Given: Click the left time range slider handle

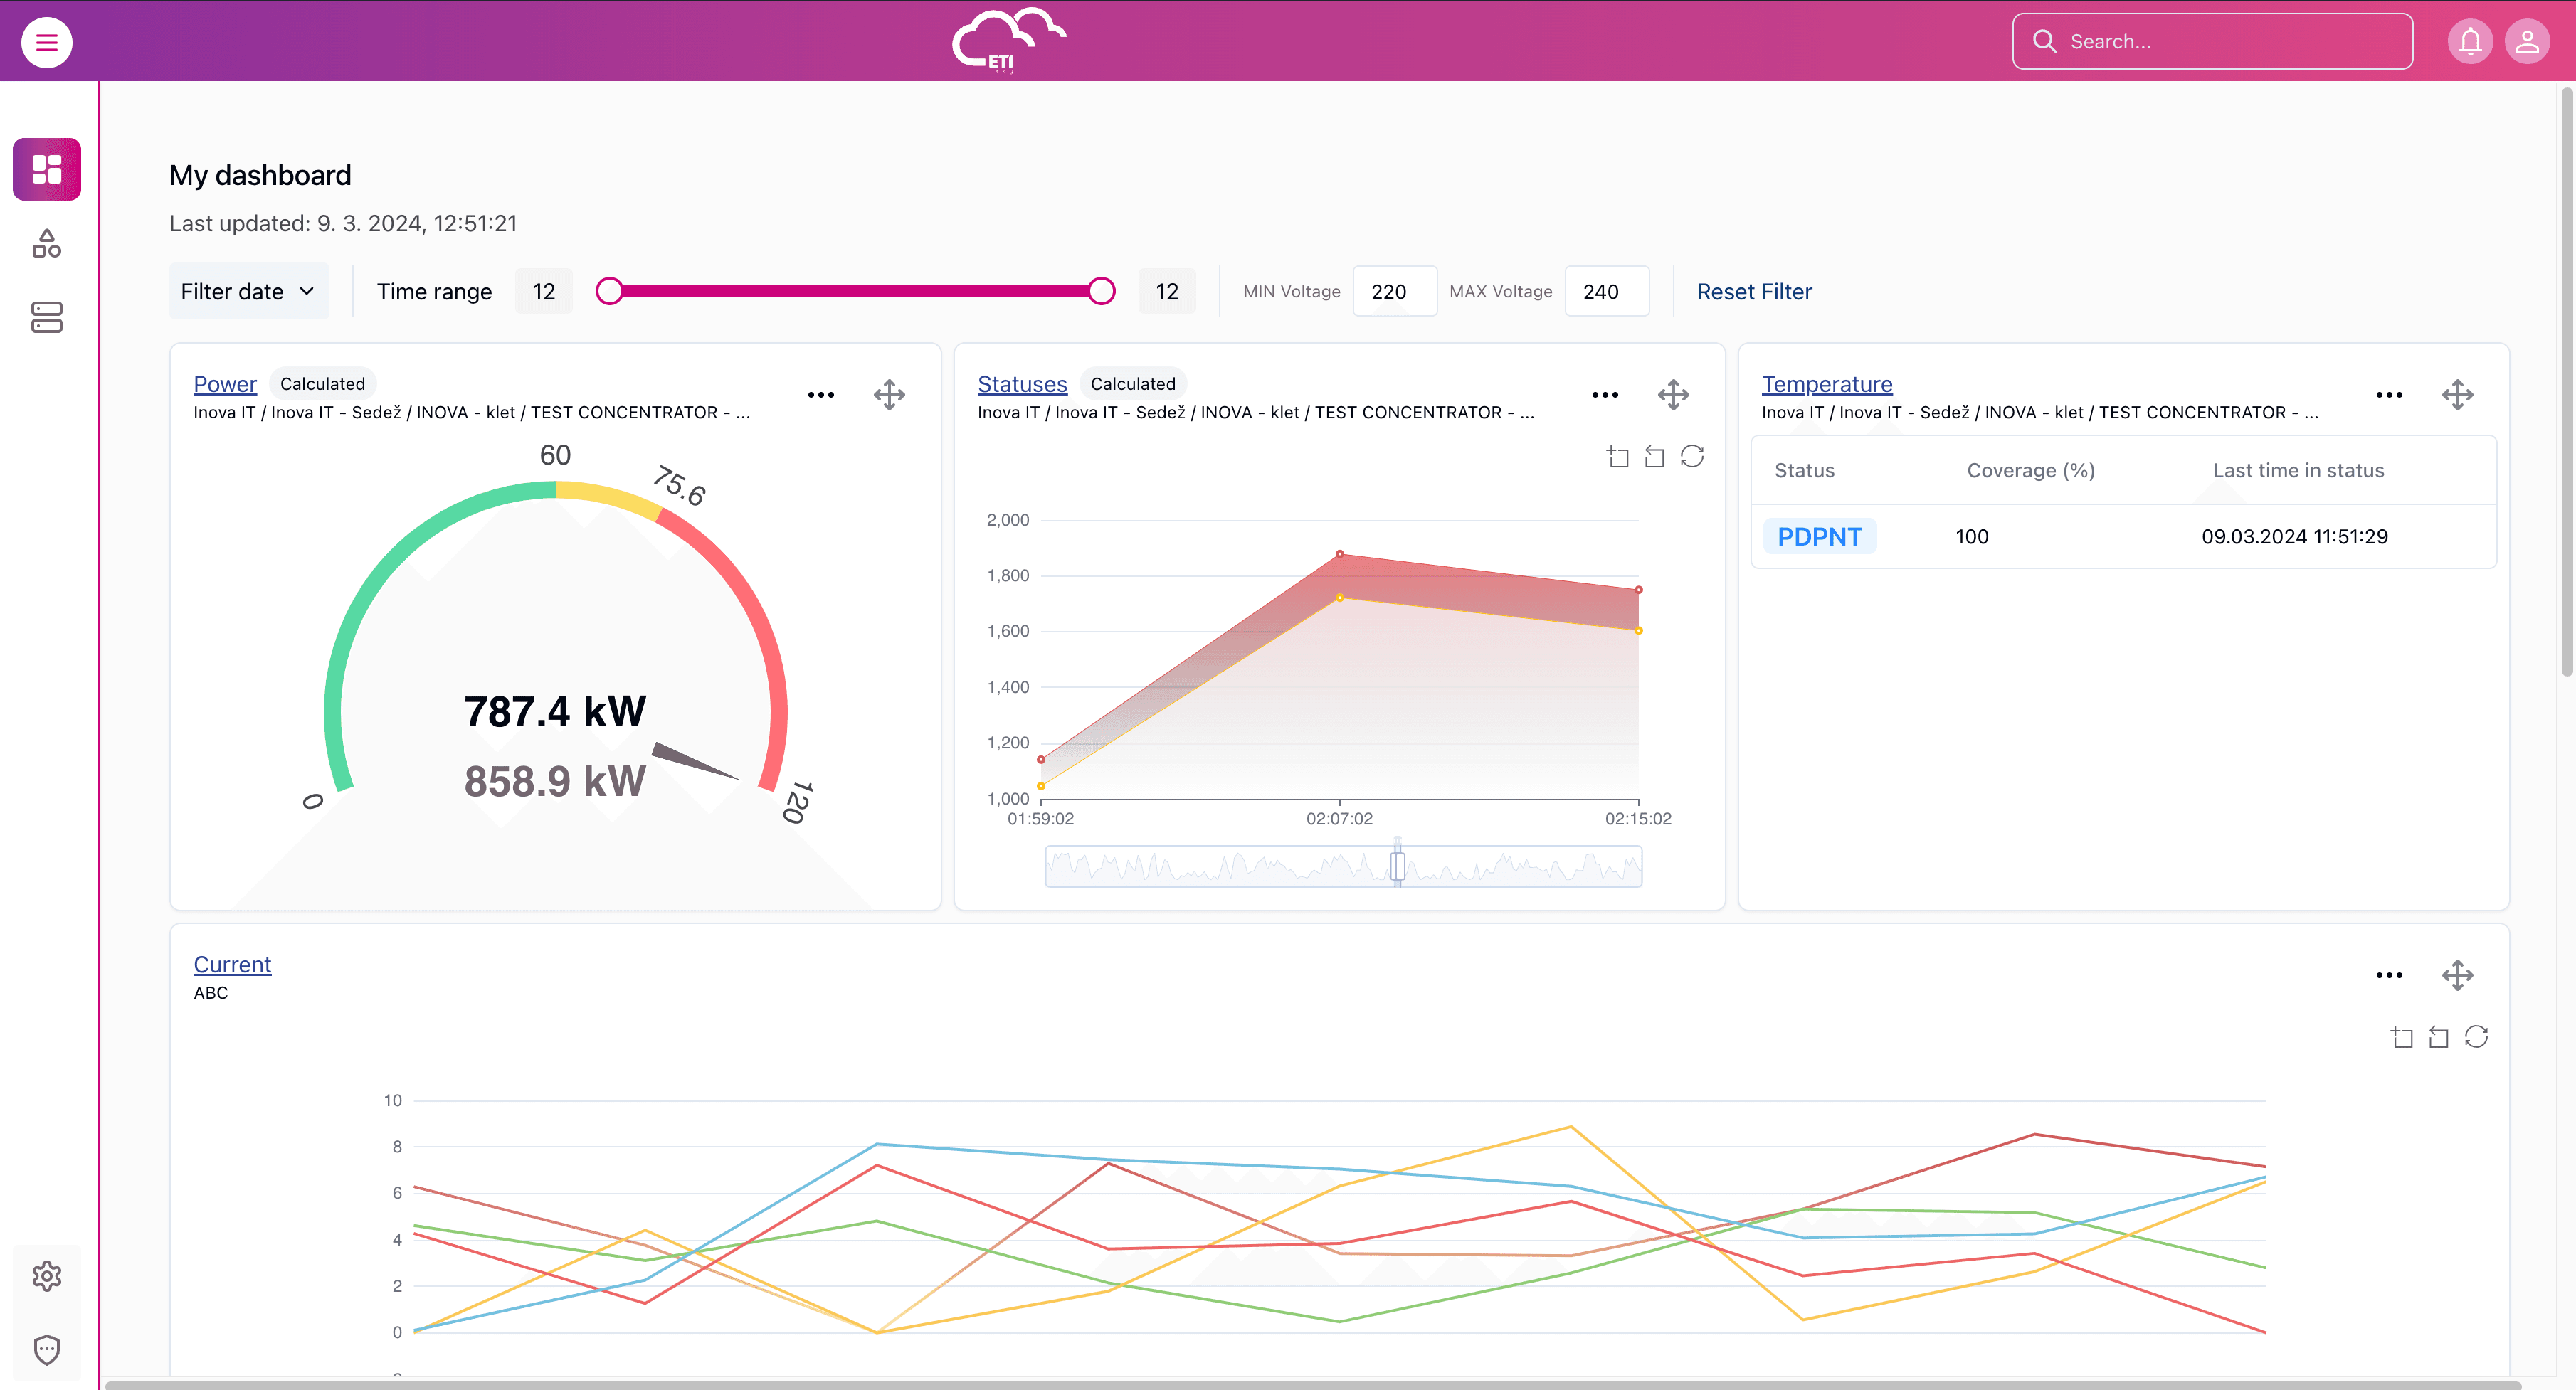Looking at the screenshot, I should [x=609, y=291].
